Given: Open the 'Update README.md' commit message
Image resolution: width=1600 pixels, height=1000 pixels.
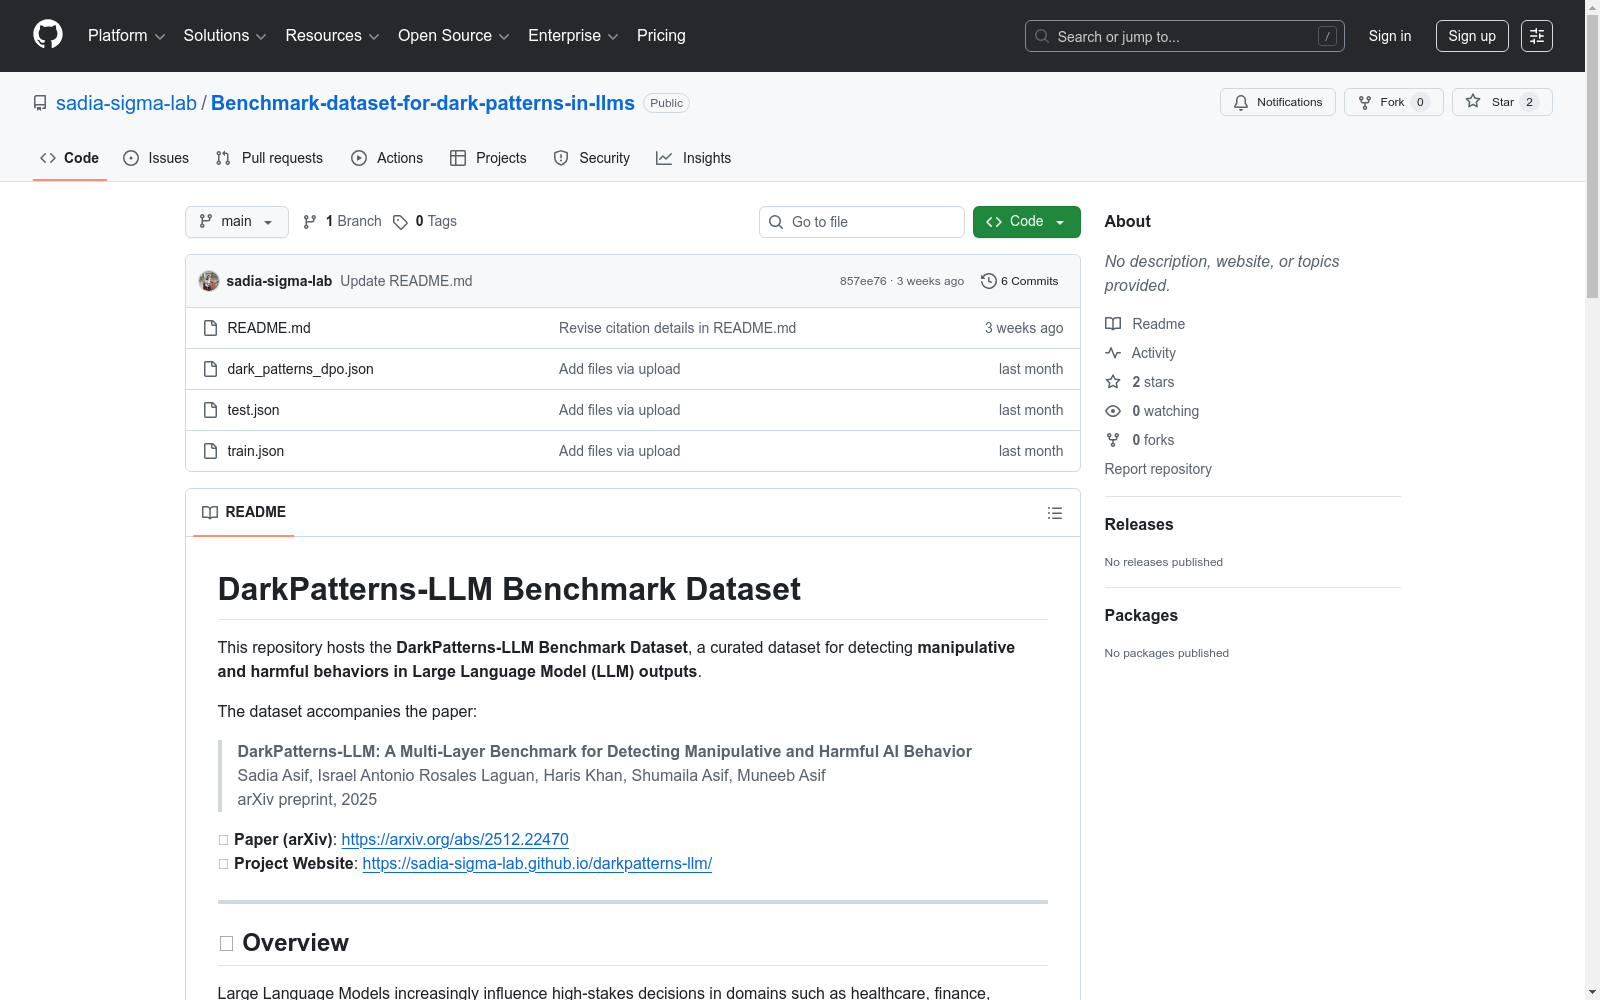Looking at the screenshot, I should [x=406, y=281].
